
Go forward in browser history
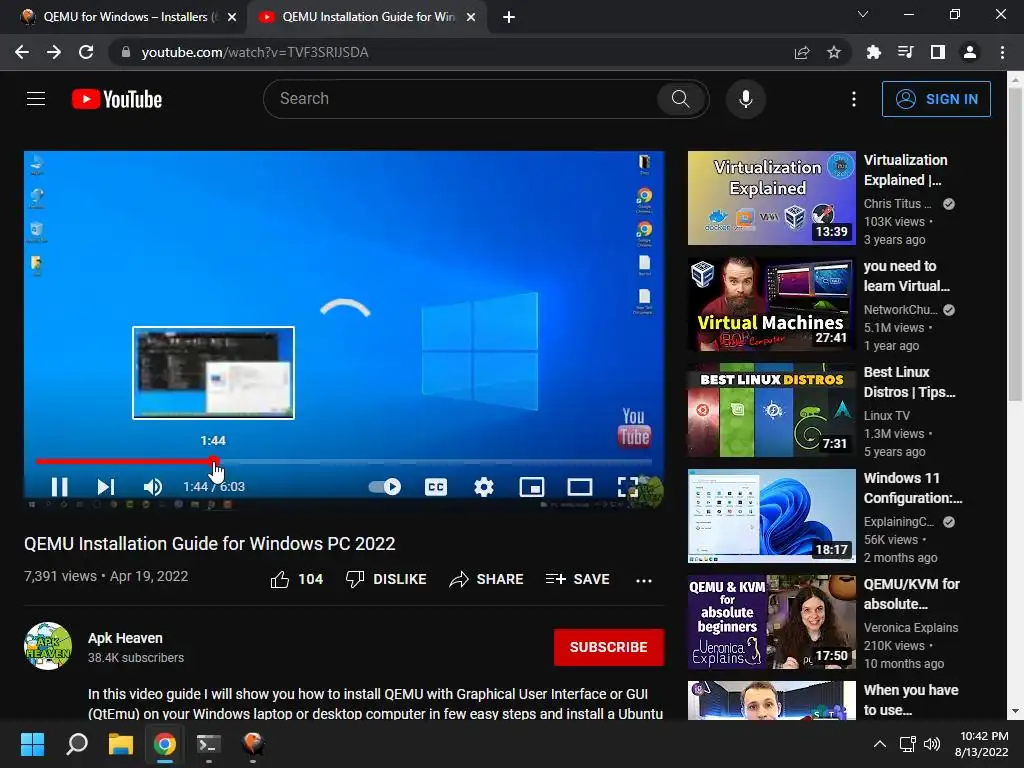(x=54, y=52)
